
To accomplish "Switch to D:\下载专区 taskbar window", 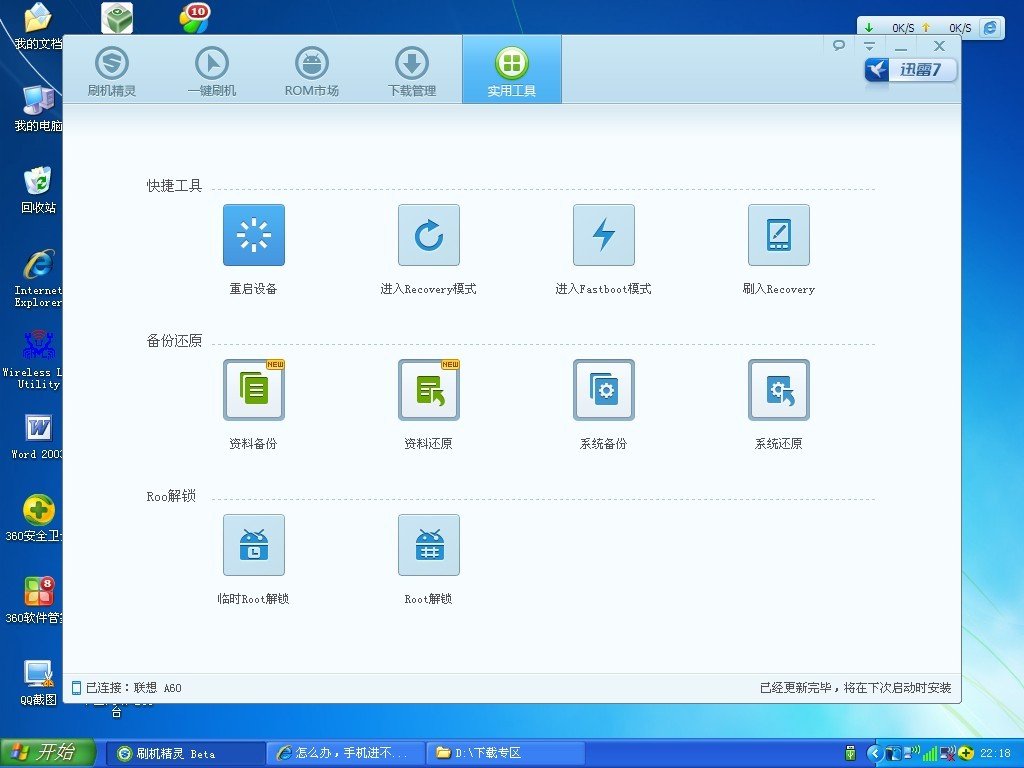I will [505, 753].
